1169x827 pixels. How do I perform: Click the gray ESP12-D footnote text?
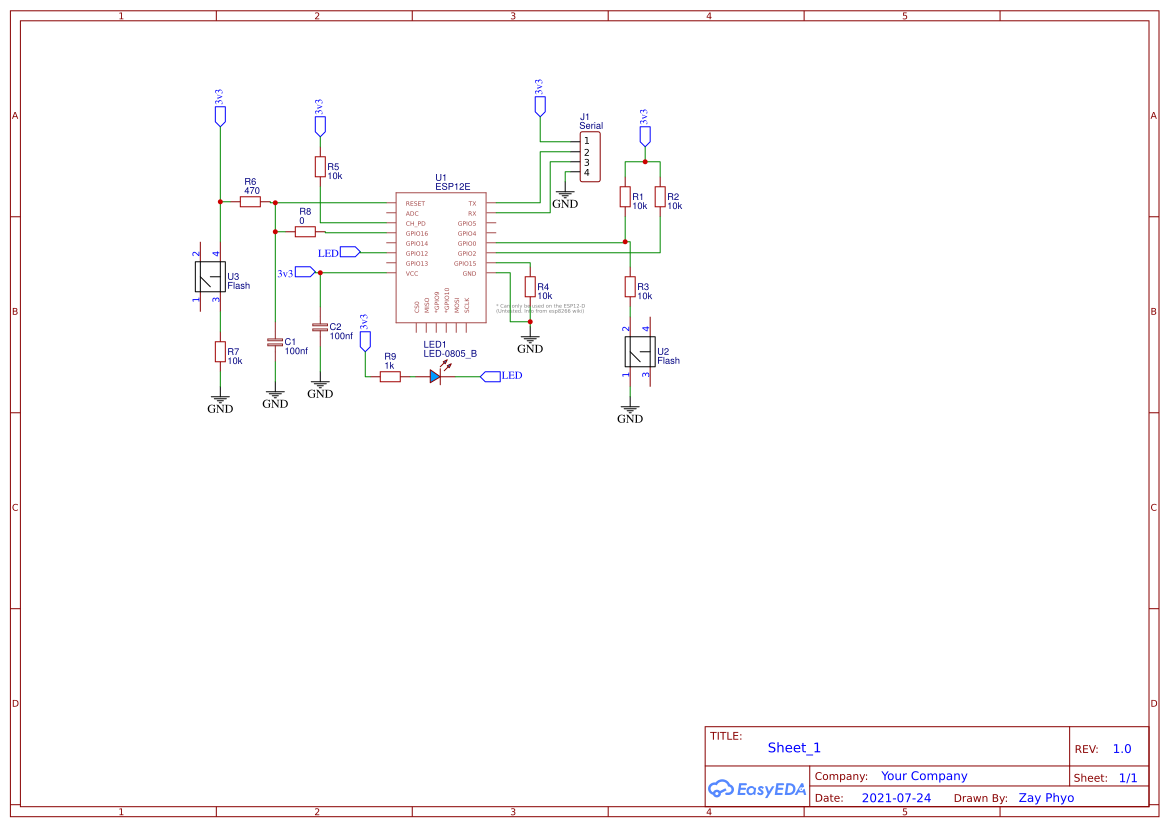point(541,309)
